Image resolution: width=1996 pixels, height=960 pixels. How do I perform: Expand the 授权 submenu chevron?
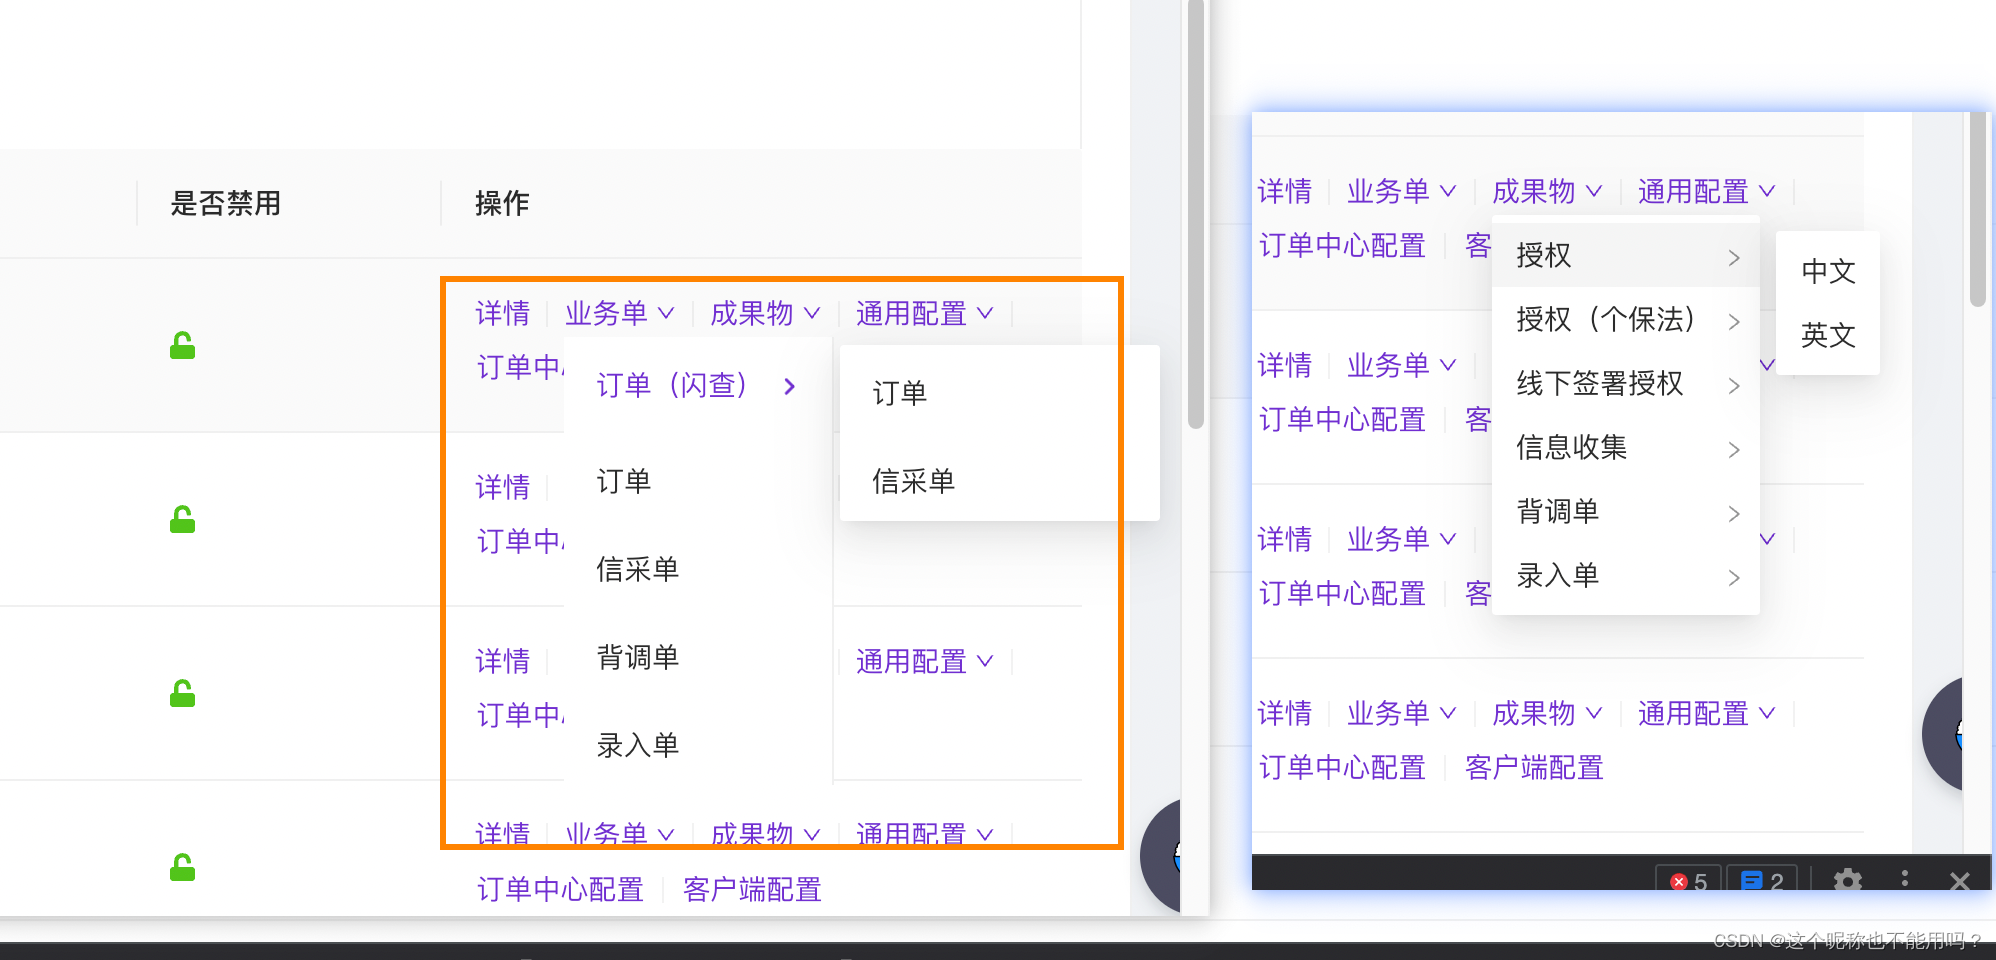tap(1734, 257)
